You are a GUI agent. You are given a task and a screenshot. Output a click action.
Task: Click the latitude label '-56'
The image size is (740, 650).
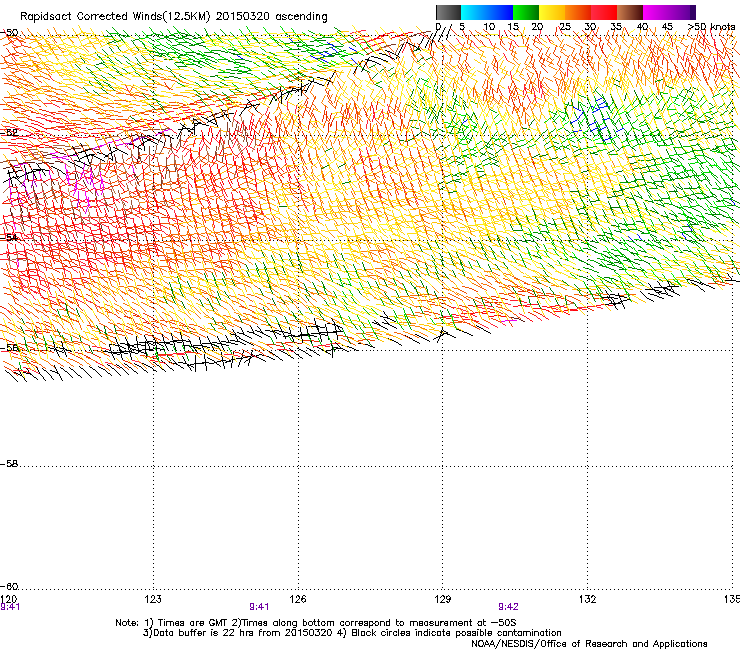tap(9, 348)
